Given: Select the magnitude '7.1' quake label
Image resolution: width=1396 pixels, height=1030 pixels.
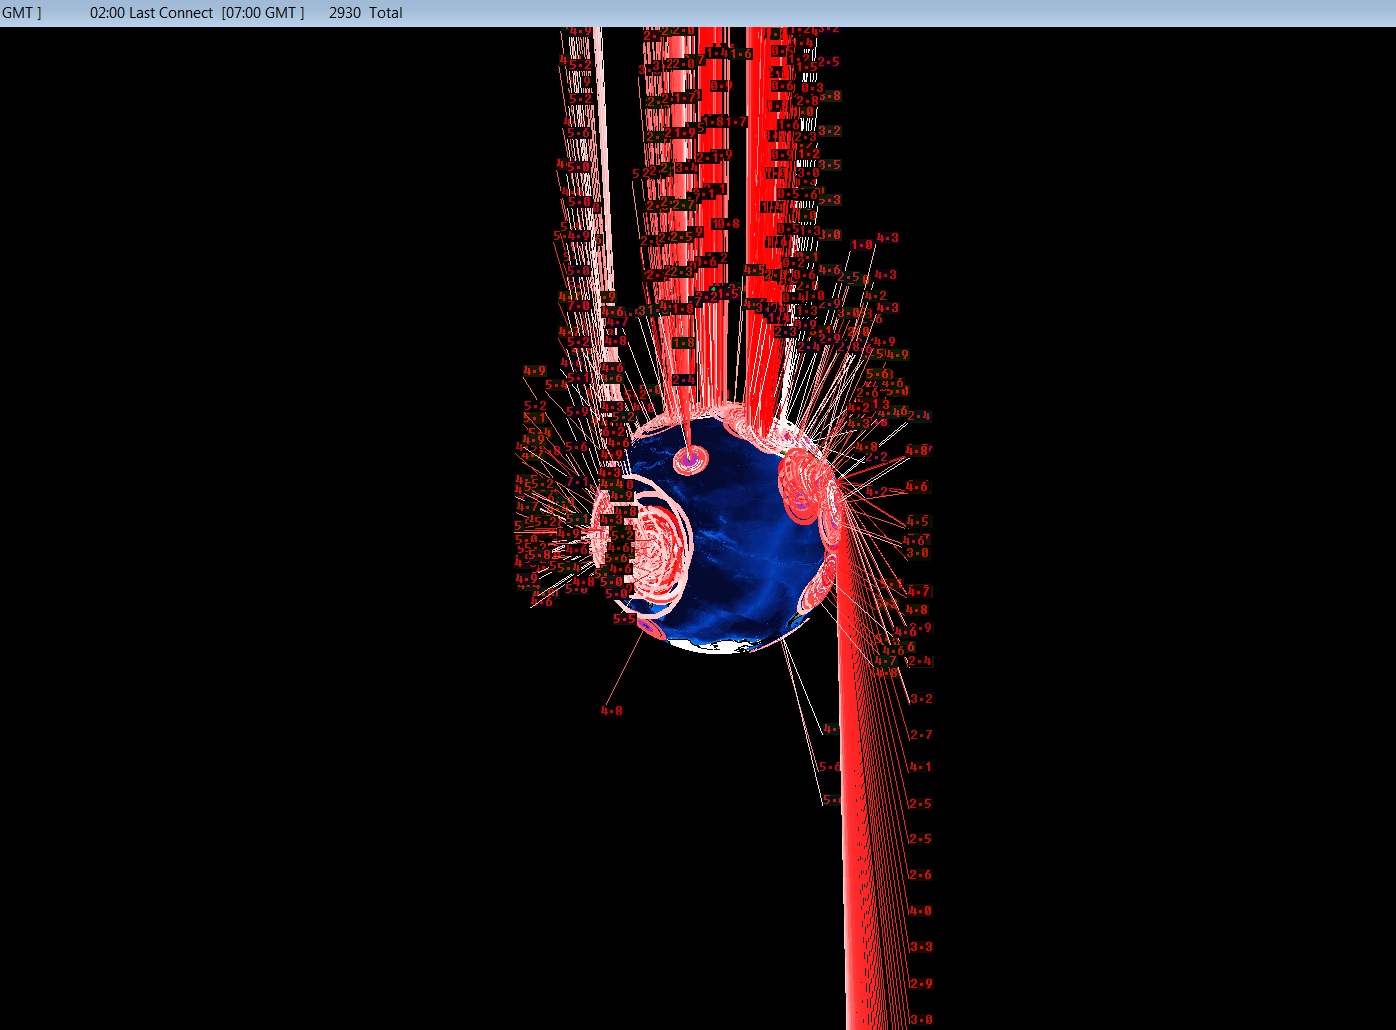Looking at the screenshot, I should pyautogui.click(x=577, y=482).
